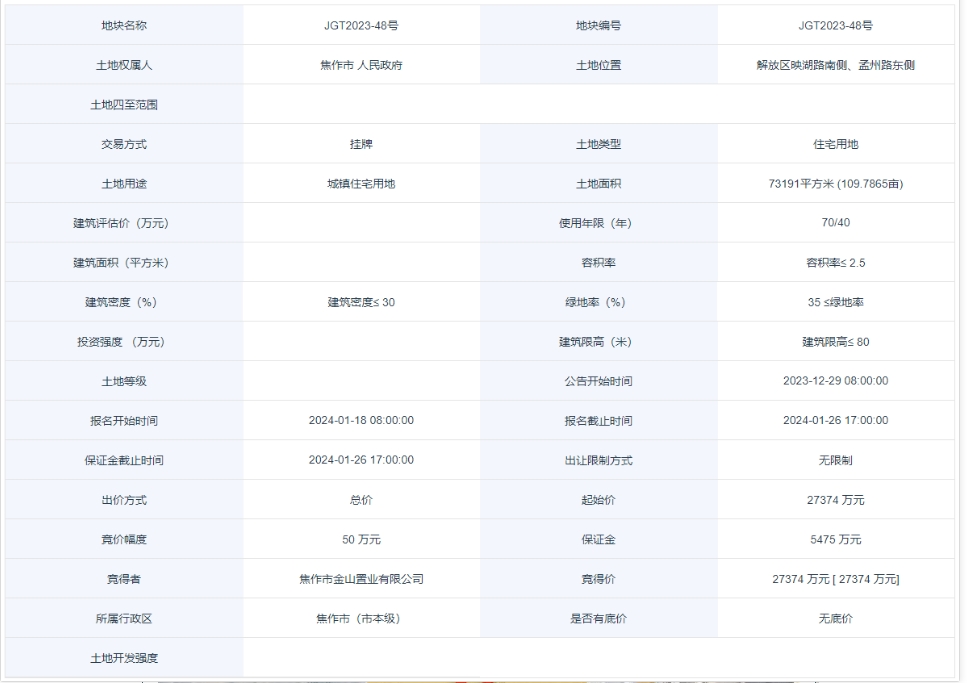Image resolution: width=969 pixels, height=683 pixels.
Task: Click the deposit amount 5475 万元
Action: click(x=835, y=540)
